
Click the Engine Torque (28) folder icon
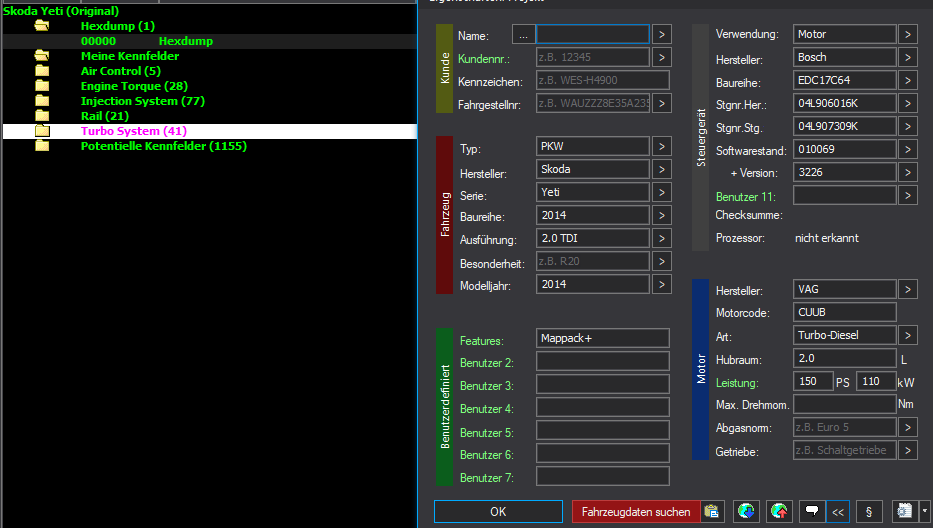point(42,86)
